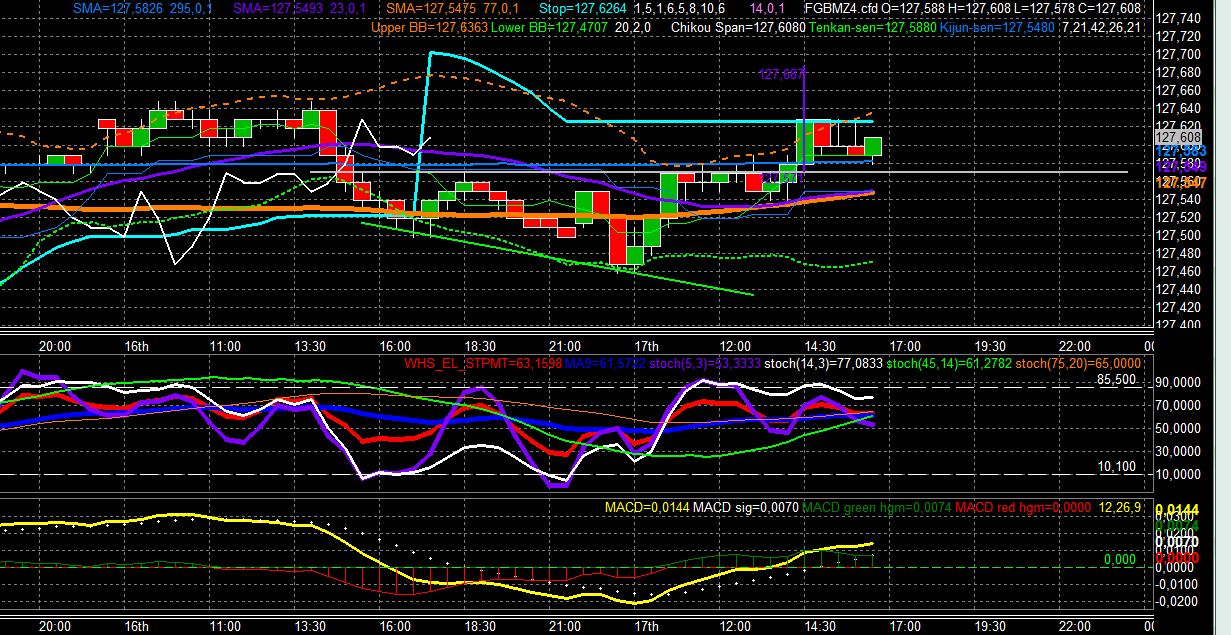Click the MACD sig=0,0070 legend label
Screen dimensions: 1231x635
(745, 508)
